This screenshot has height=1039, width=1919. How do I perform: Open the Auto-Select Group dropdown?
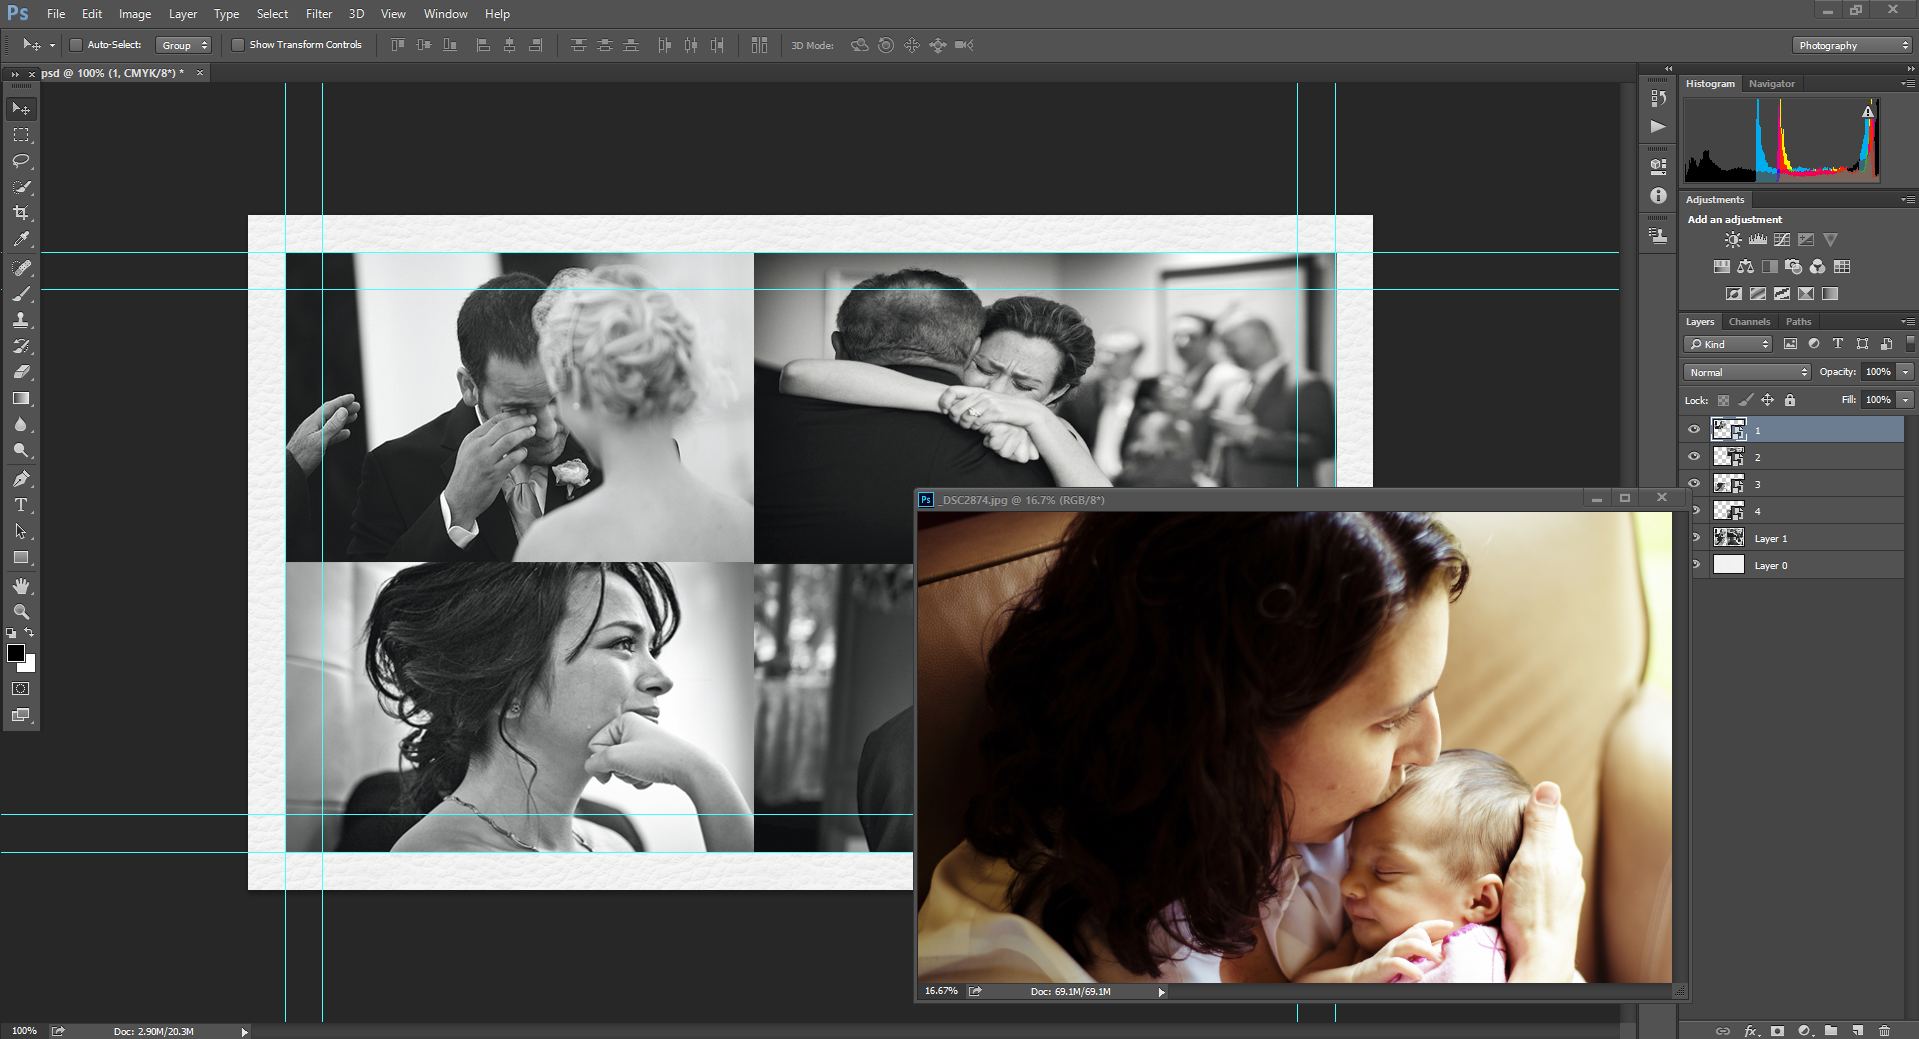184,45
